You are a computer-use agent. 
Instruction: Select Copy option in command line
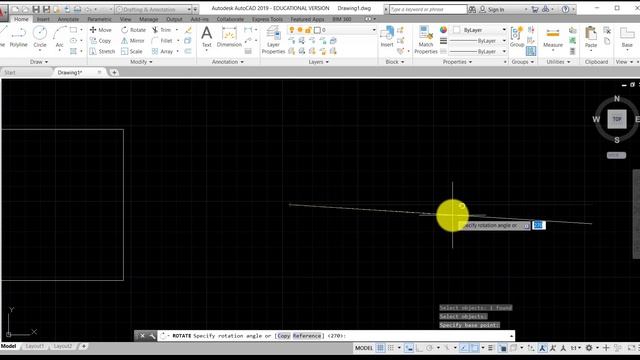[283, 336]
